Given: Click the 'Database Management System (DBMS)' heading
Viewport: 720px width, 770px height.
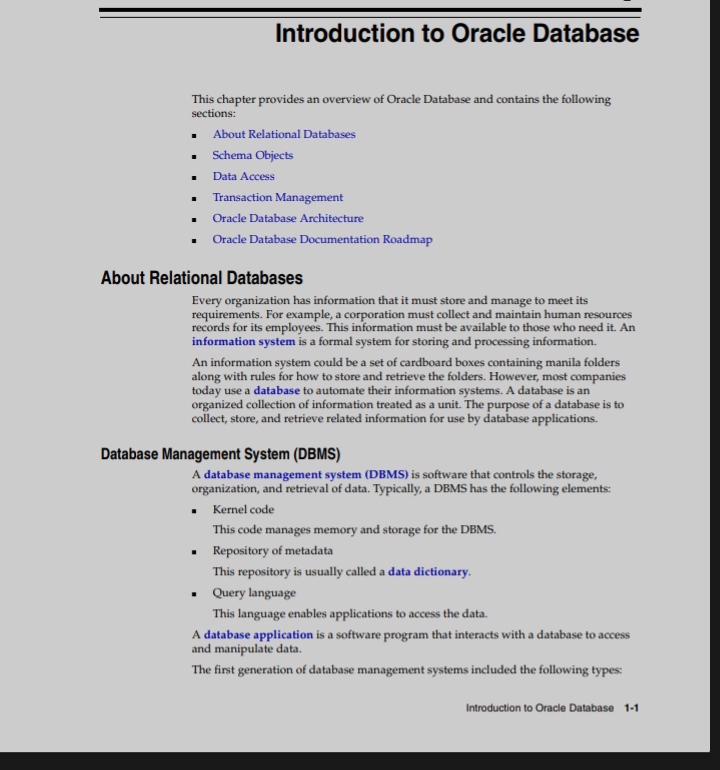Looking at the screenshot, I should point(221,454).
